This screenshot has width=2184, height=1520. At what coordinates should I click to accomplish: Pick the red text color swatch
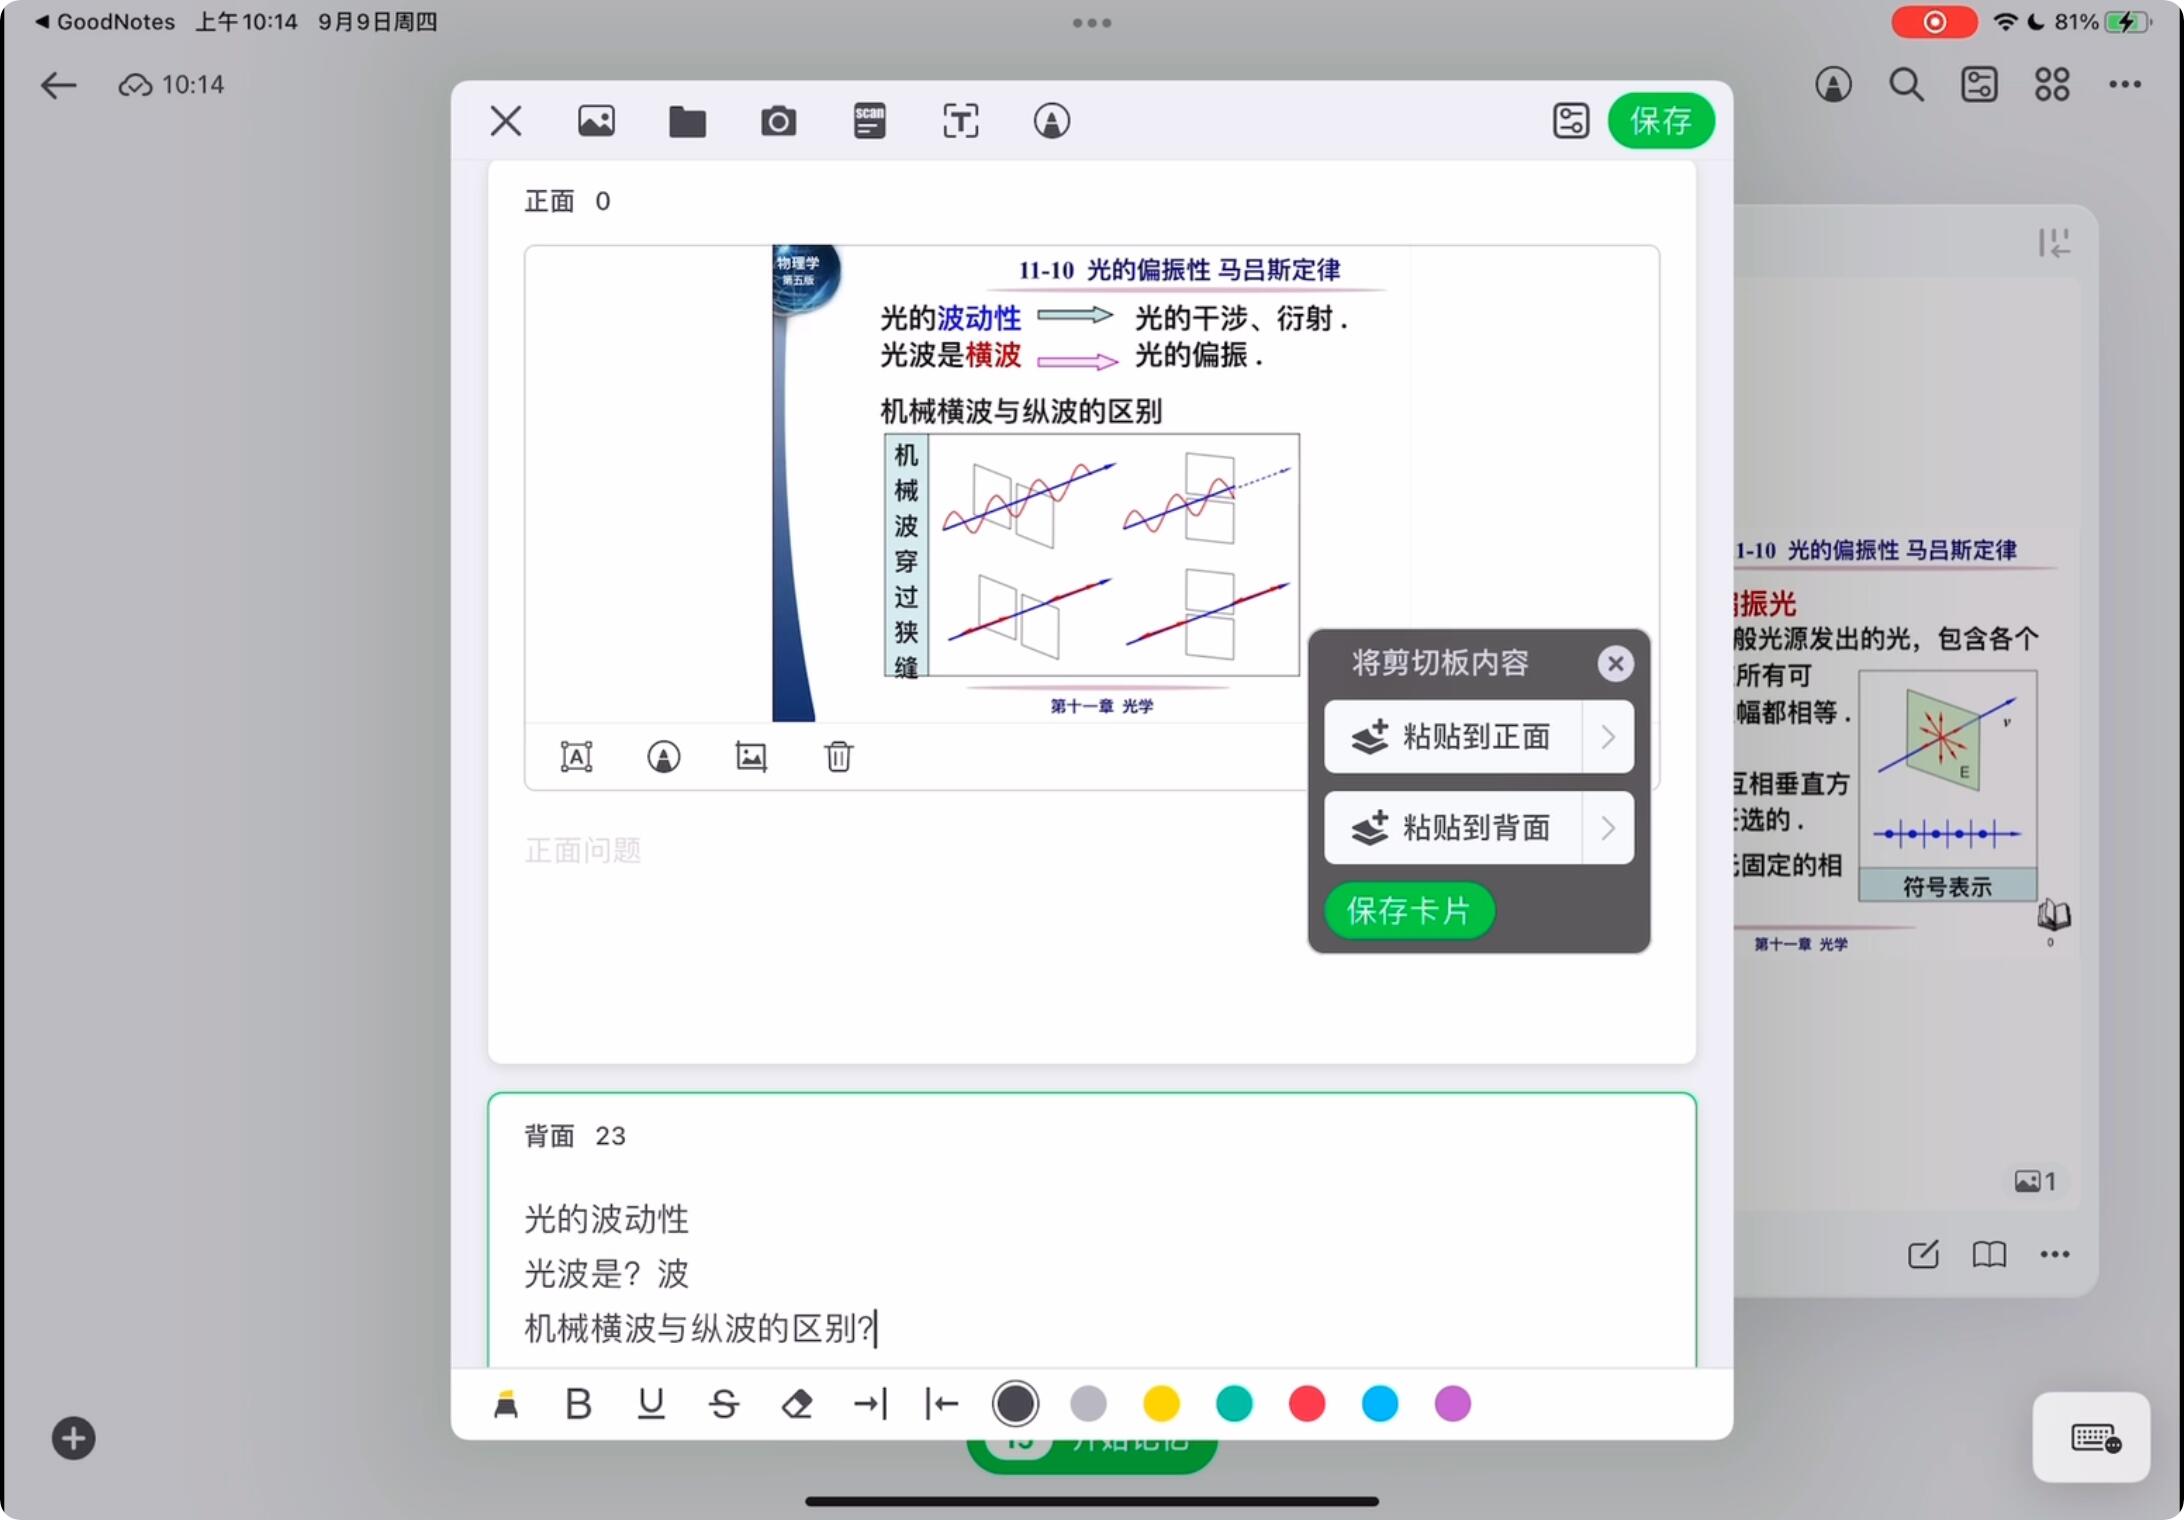click(x=1307, y=1404)
